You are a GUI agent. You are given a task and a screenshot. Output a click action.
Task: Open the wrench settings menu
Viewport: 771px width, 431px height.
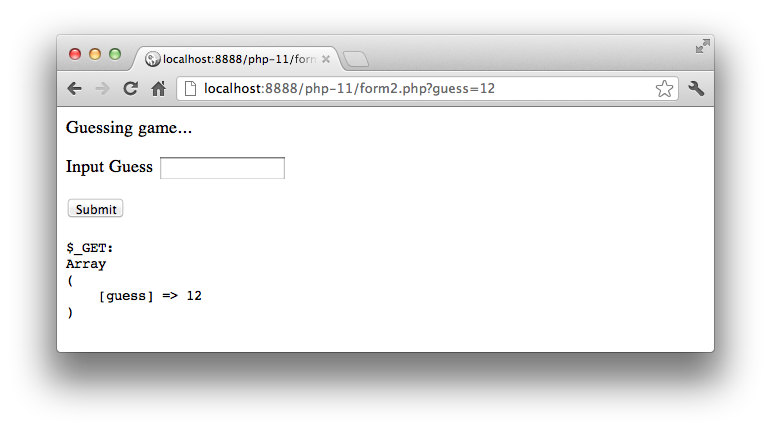pos(696,88)
